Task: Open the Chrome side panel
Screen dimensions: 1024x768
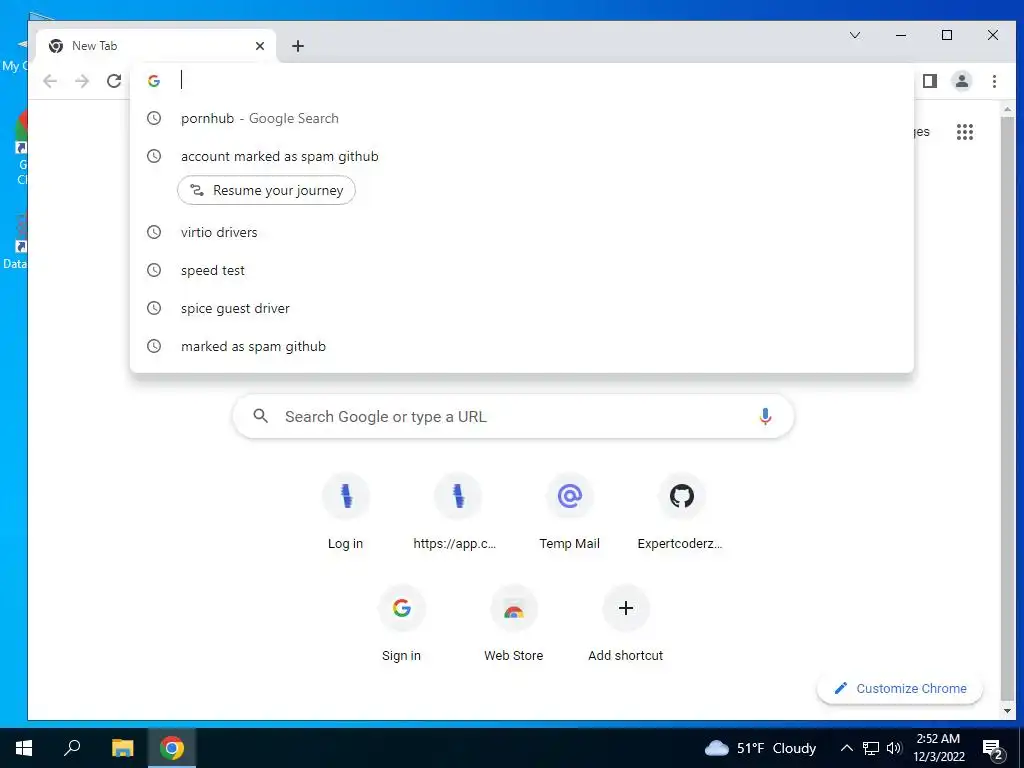Action: tap(929, 81)
